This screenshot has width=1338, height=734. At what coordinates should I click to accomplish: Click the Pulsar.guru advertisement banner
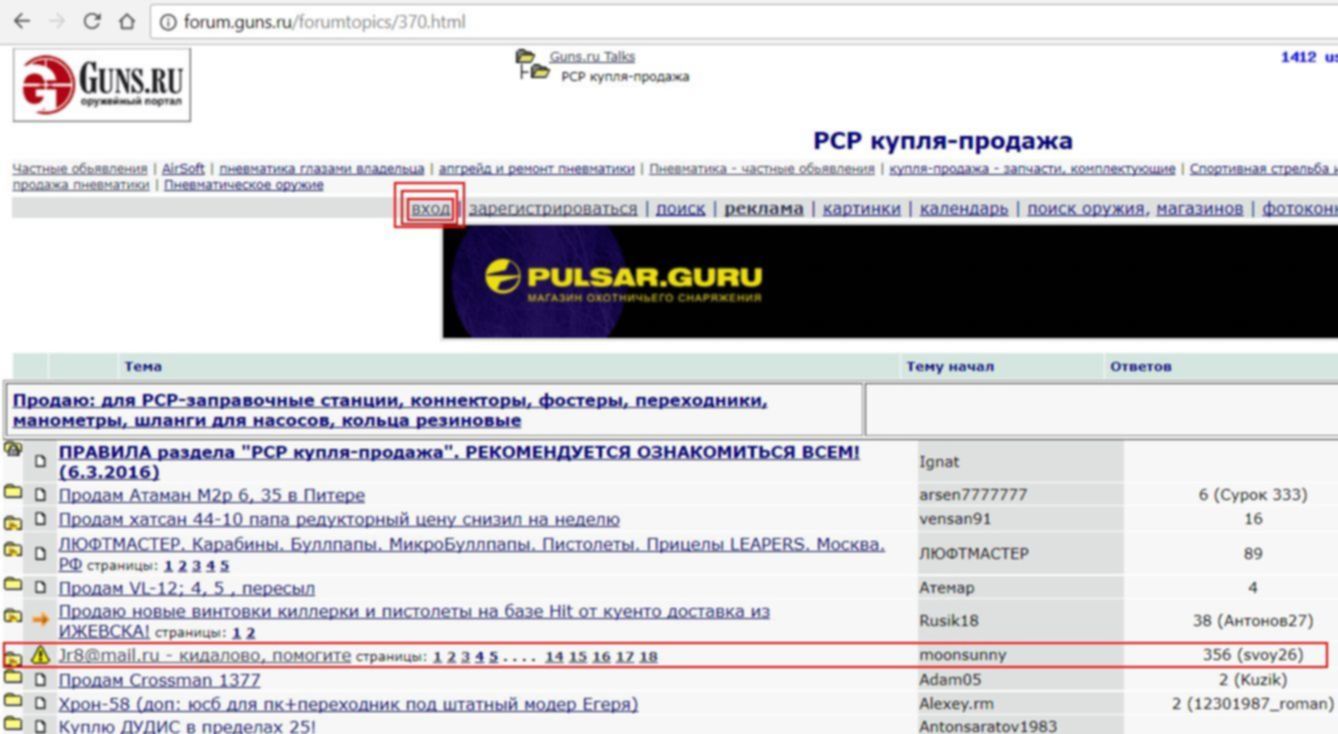point(890,281)
